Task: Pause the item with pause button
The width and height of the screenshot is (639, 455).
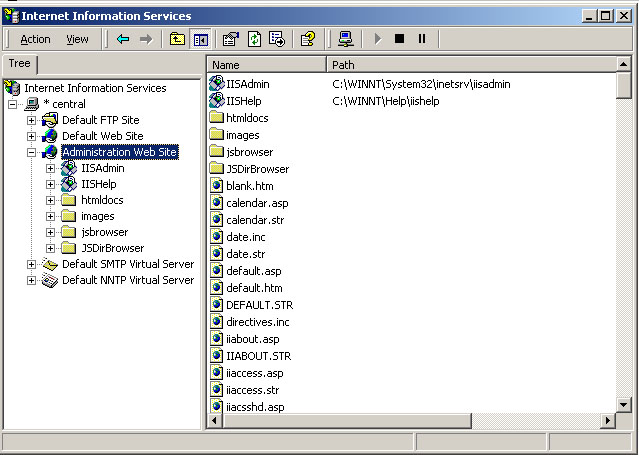Action: (422, 39)
